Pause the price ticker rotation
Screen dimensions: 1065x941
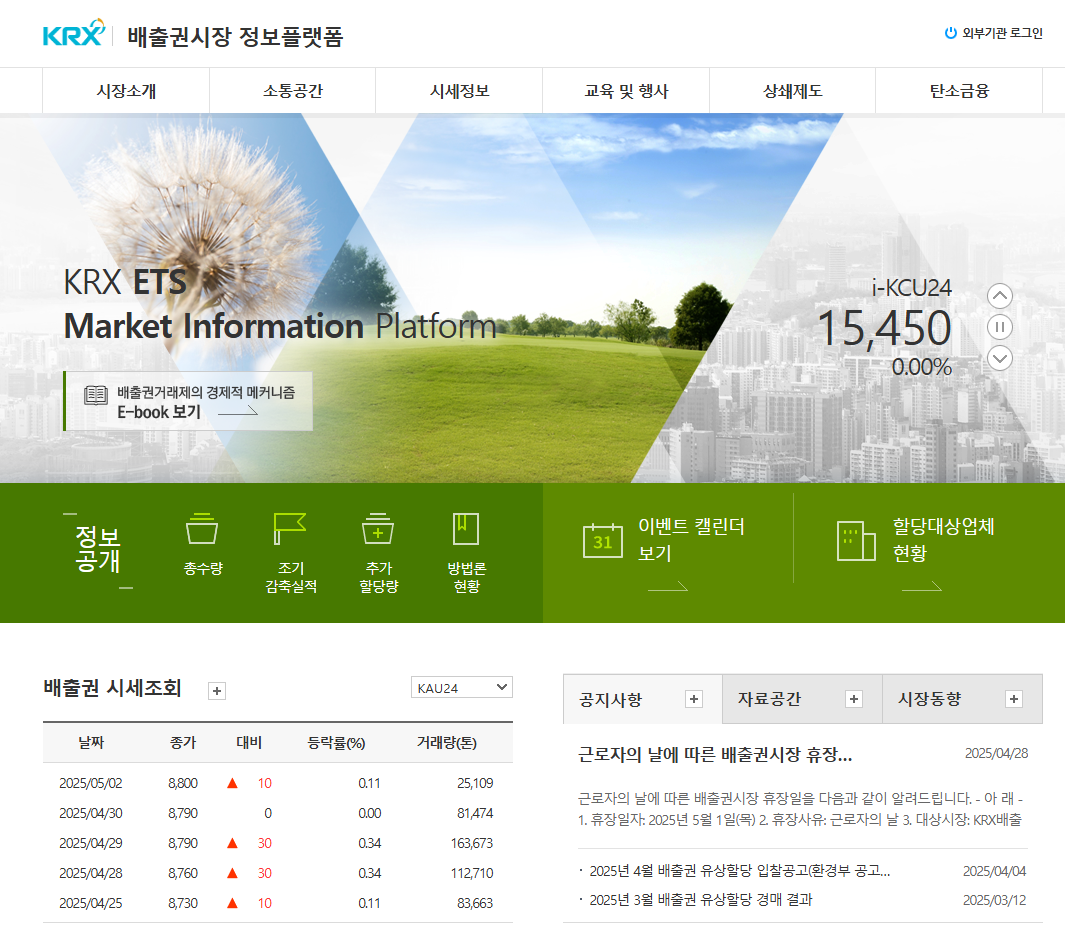tap(999, 327)
